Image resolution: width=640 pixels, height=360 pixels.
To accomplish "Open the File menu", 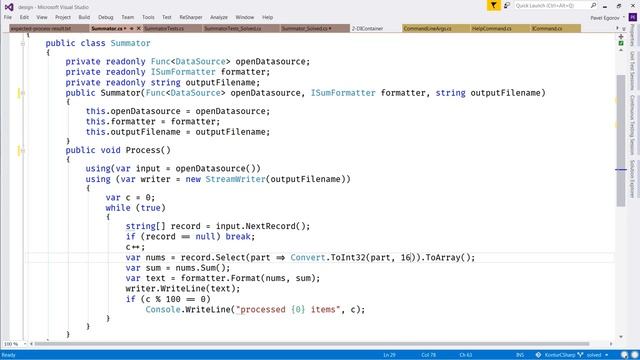I will [x=8, y=18].
